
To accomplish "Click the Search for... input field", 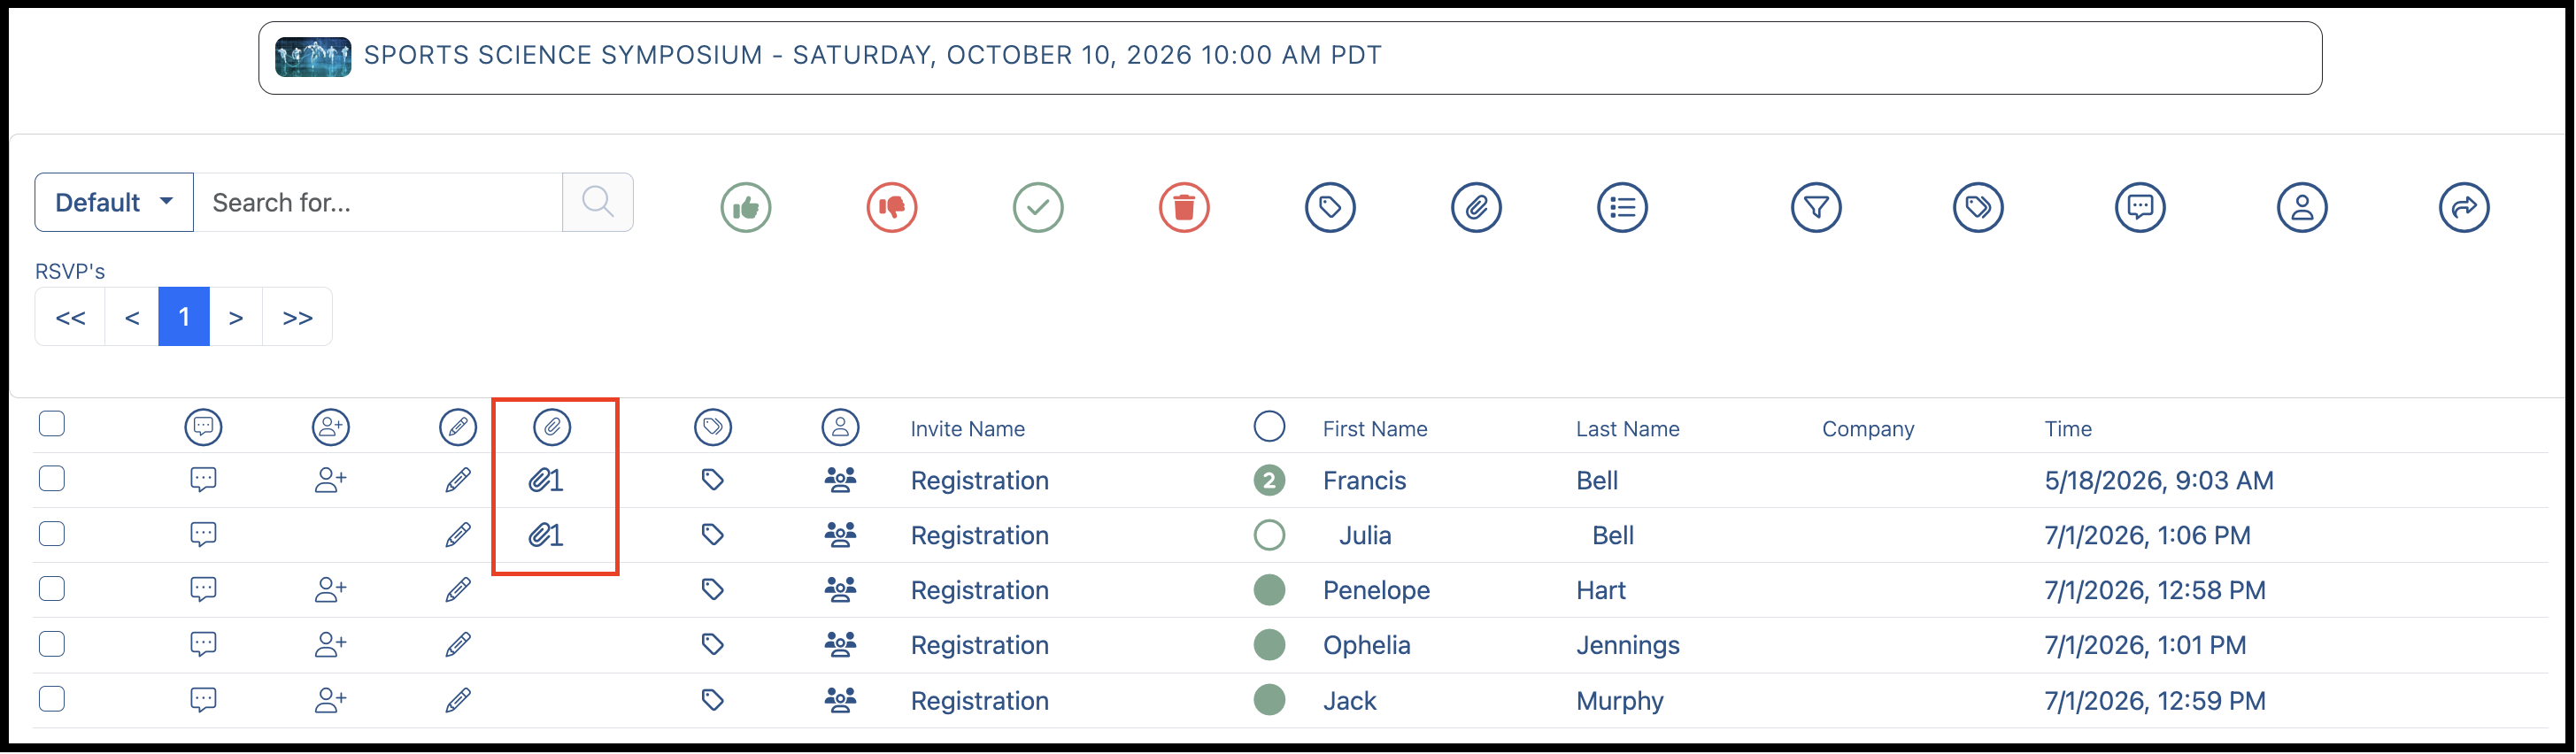I will click(378, 203).
